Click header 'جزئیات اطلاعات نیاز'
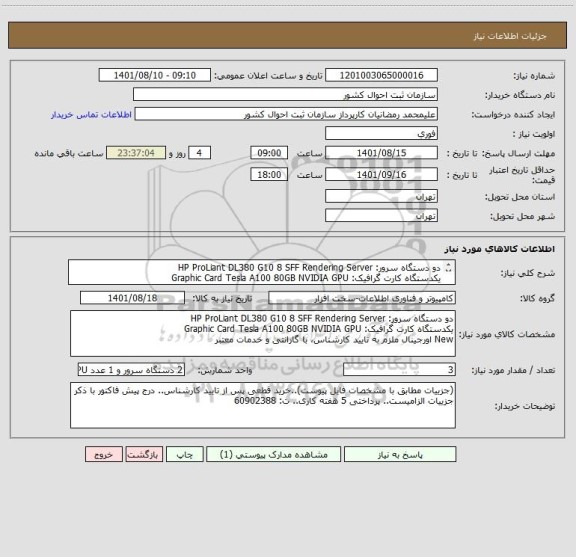Screen dimensions: 576x557 click(510, 36)
